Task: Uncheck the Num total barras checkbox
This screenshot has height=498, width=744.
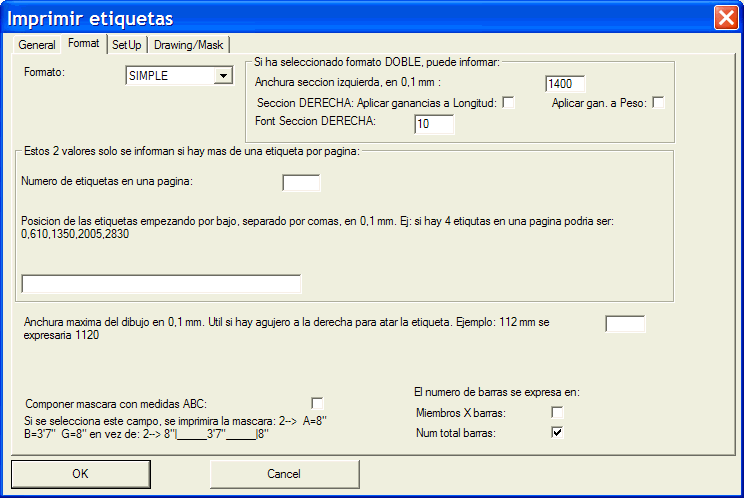Action: point(558,432)
